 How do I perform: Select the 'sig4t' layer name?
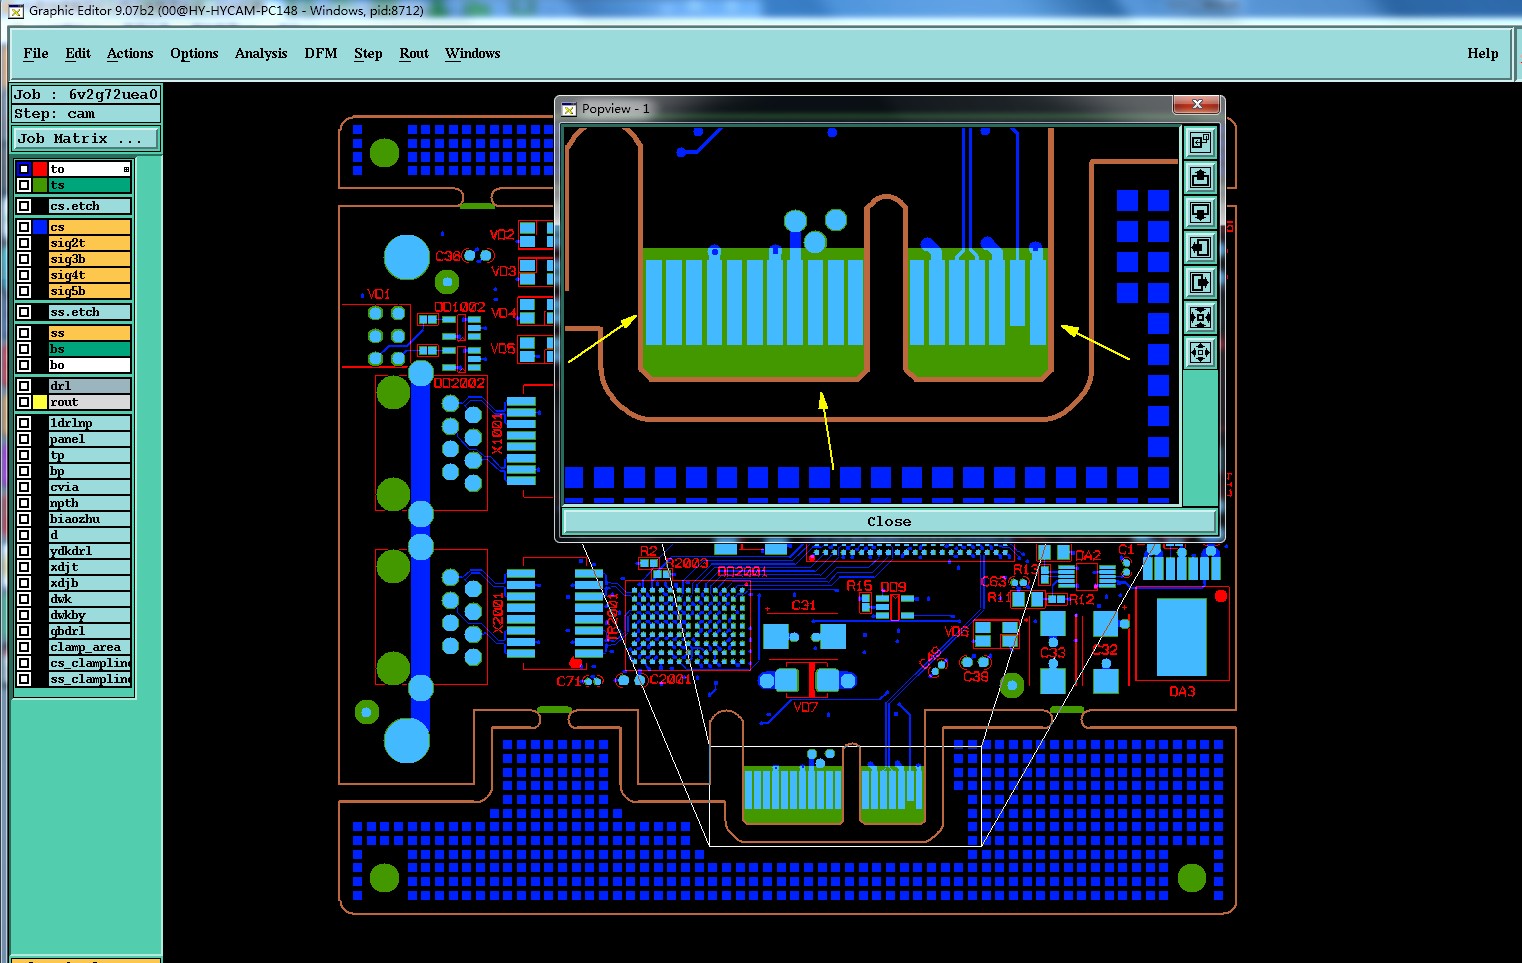tap(90, 275)
